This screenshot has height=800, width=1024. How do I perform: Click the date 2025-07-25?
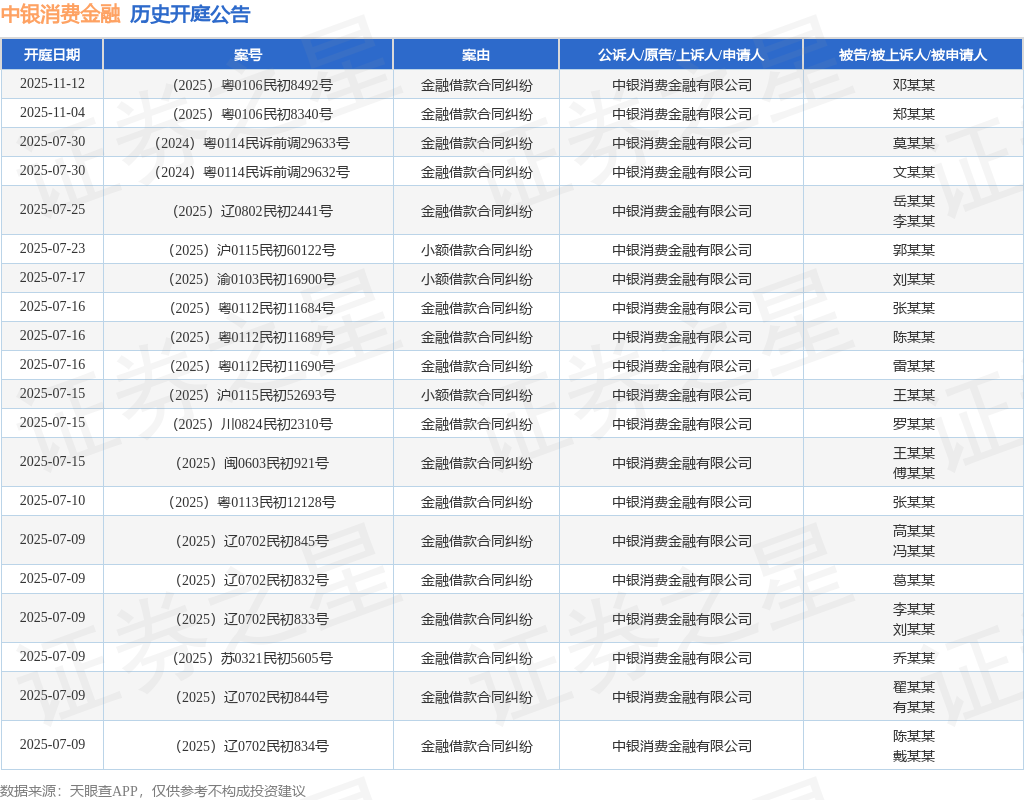(x=52, y=210)
